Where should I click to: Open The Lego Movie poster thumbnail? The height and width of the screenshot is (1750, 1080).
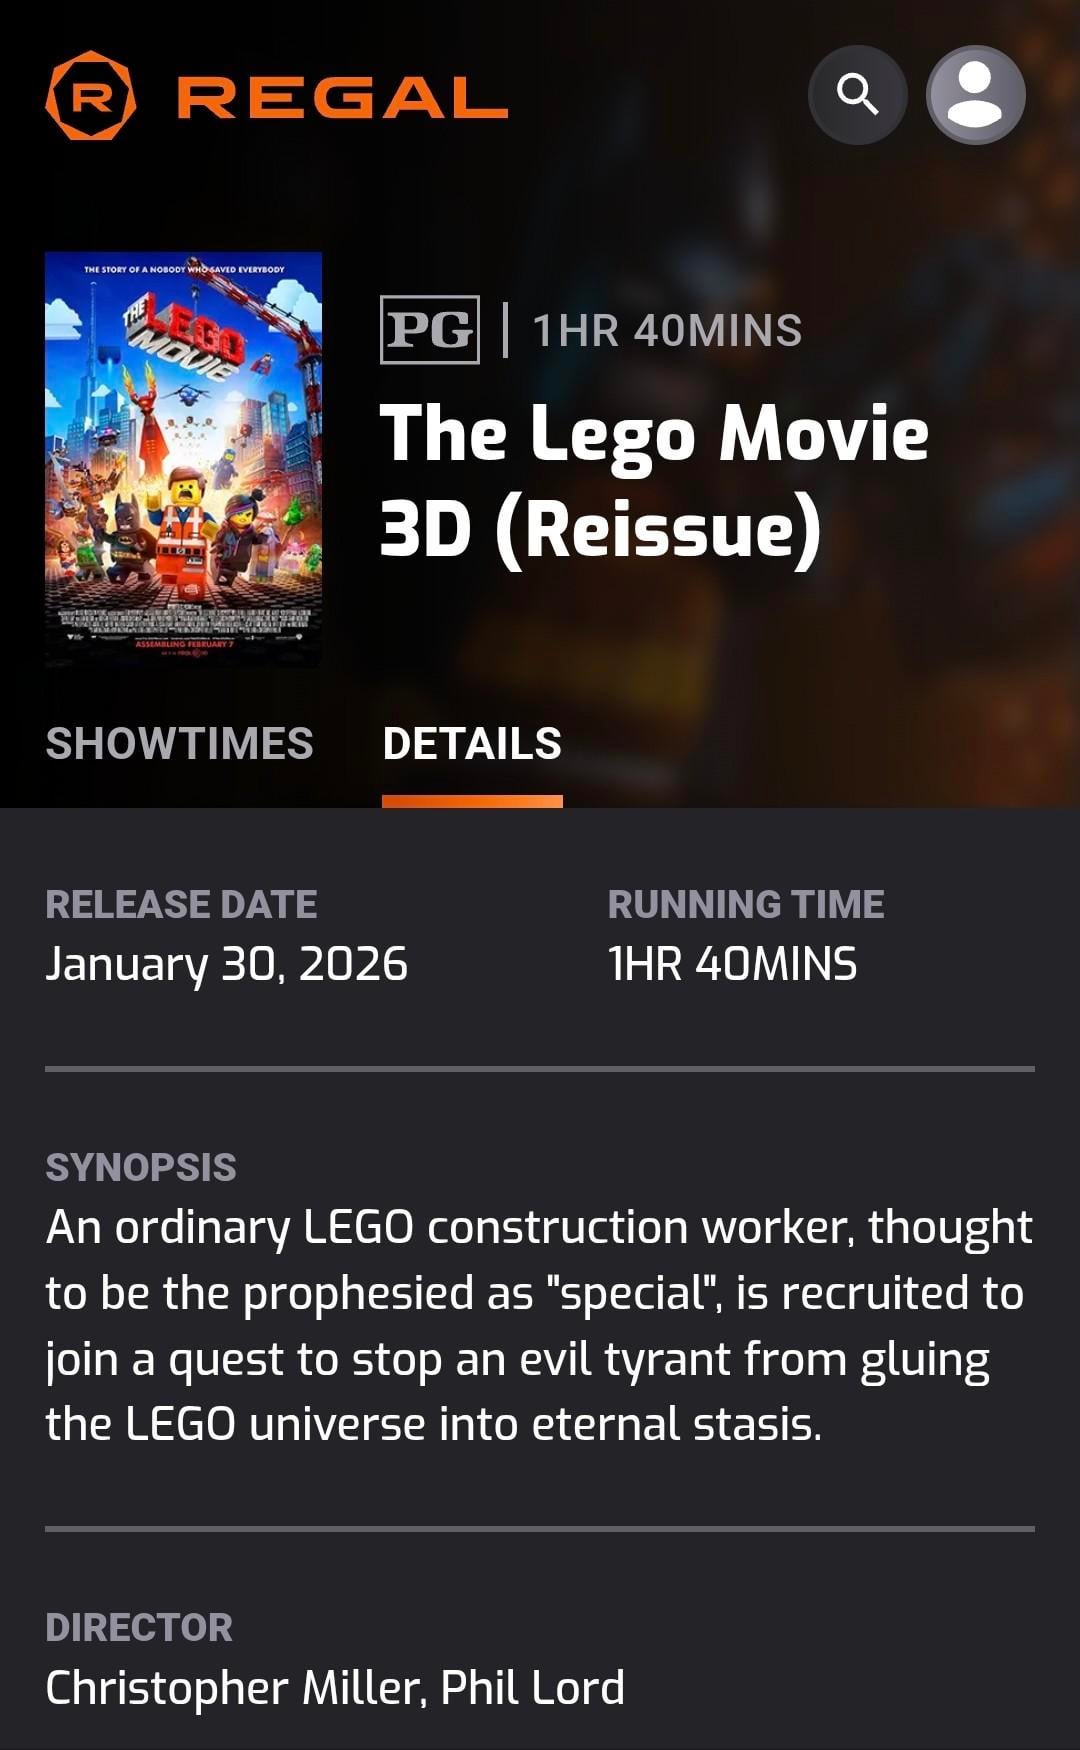pos(184,459)
